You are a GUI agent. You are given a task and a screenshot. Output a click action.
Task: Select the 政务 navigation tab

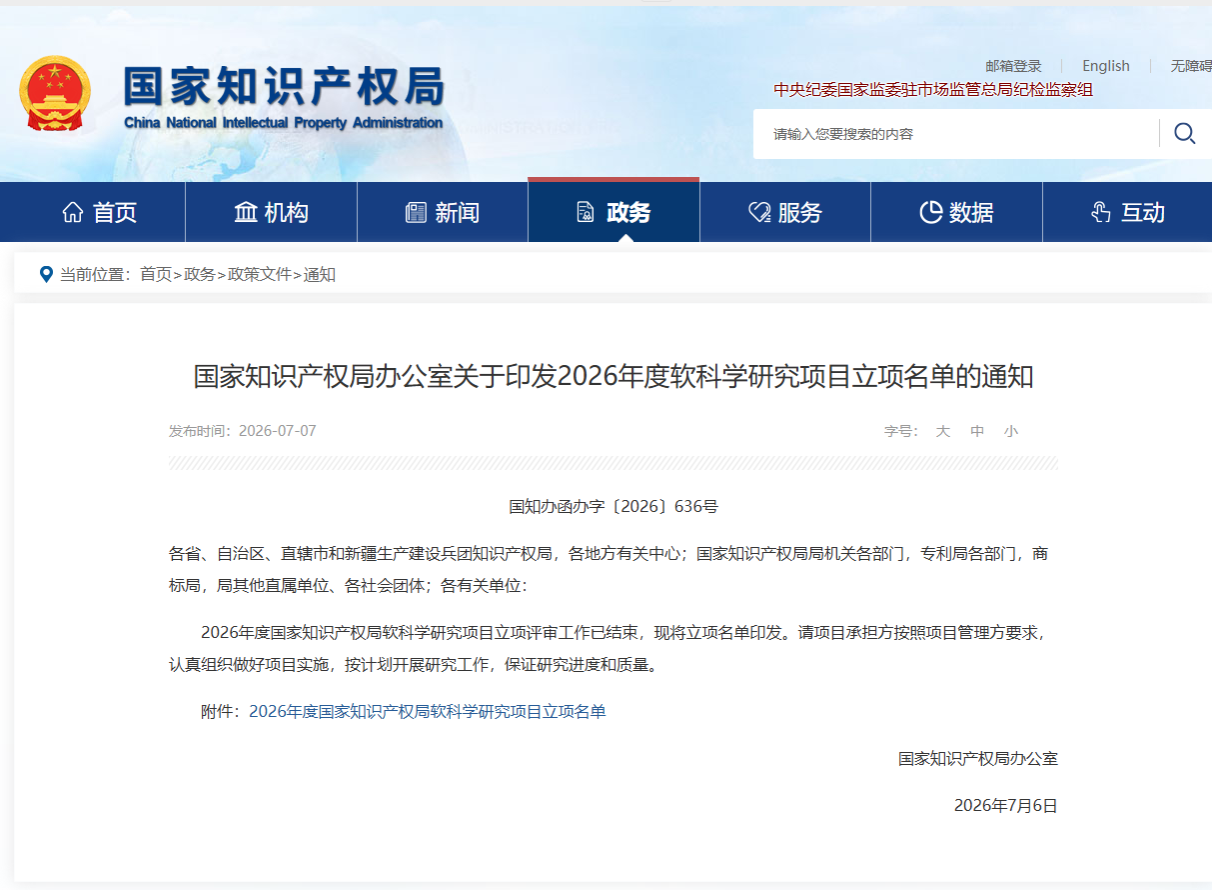614,212
